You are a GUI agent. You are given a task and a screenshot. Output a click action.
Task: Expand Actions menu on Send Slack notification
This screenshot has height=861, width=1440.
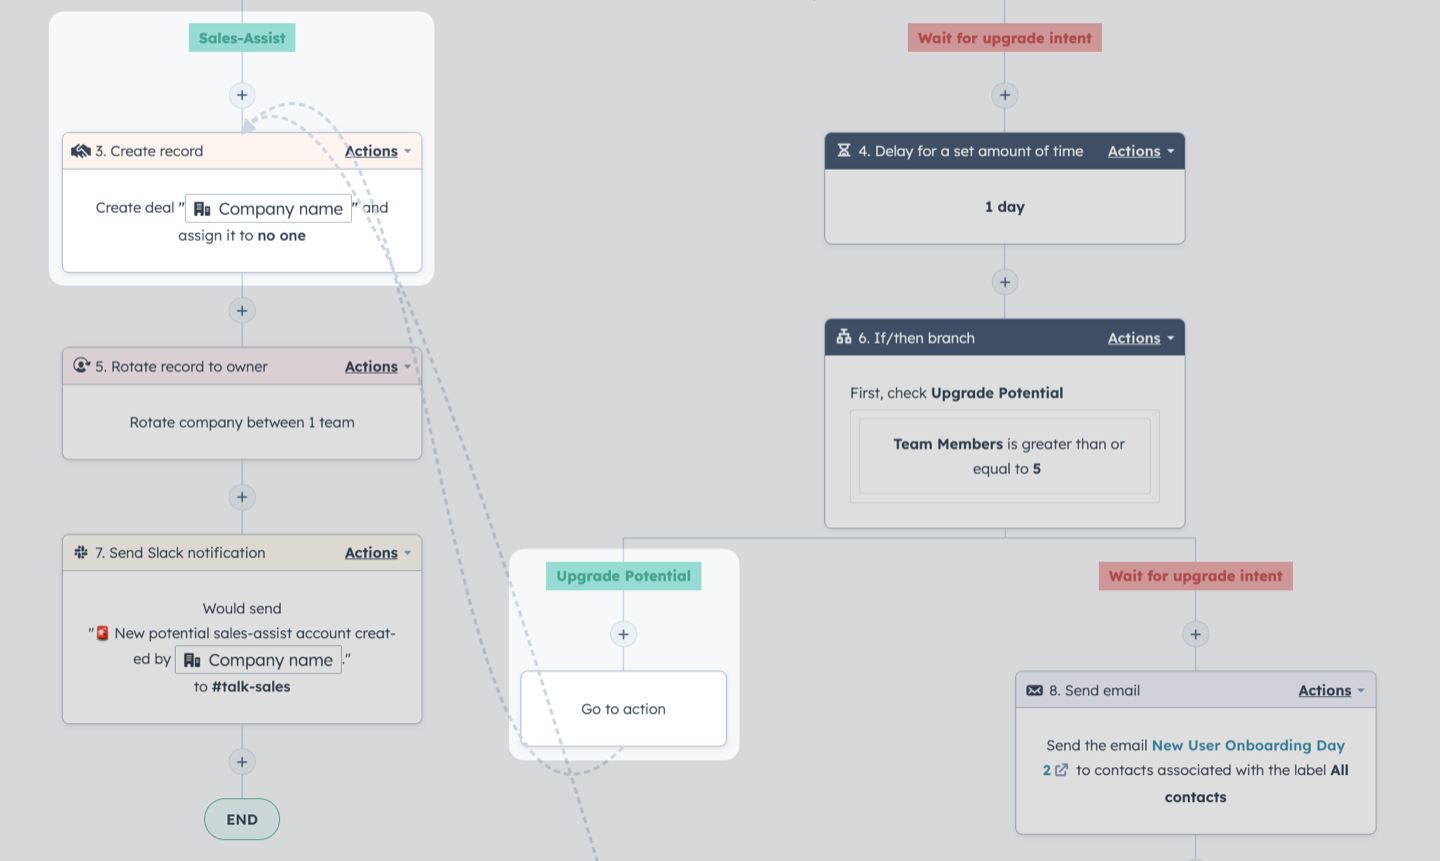[378, 553]
